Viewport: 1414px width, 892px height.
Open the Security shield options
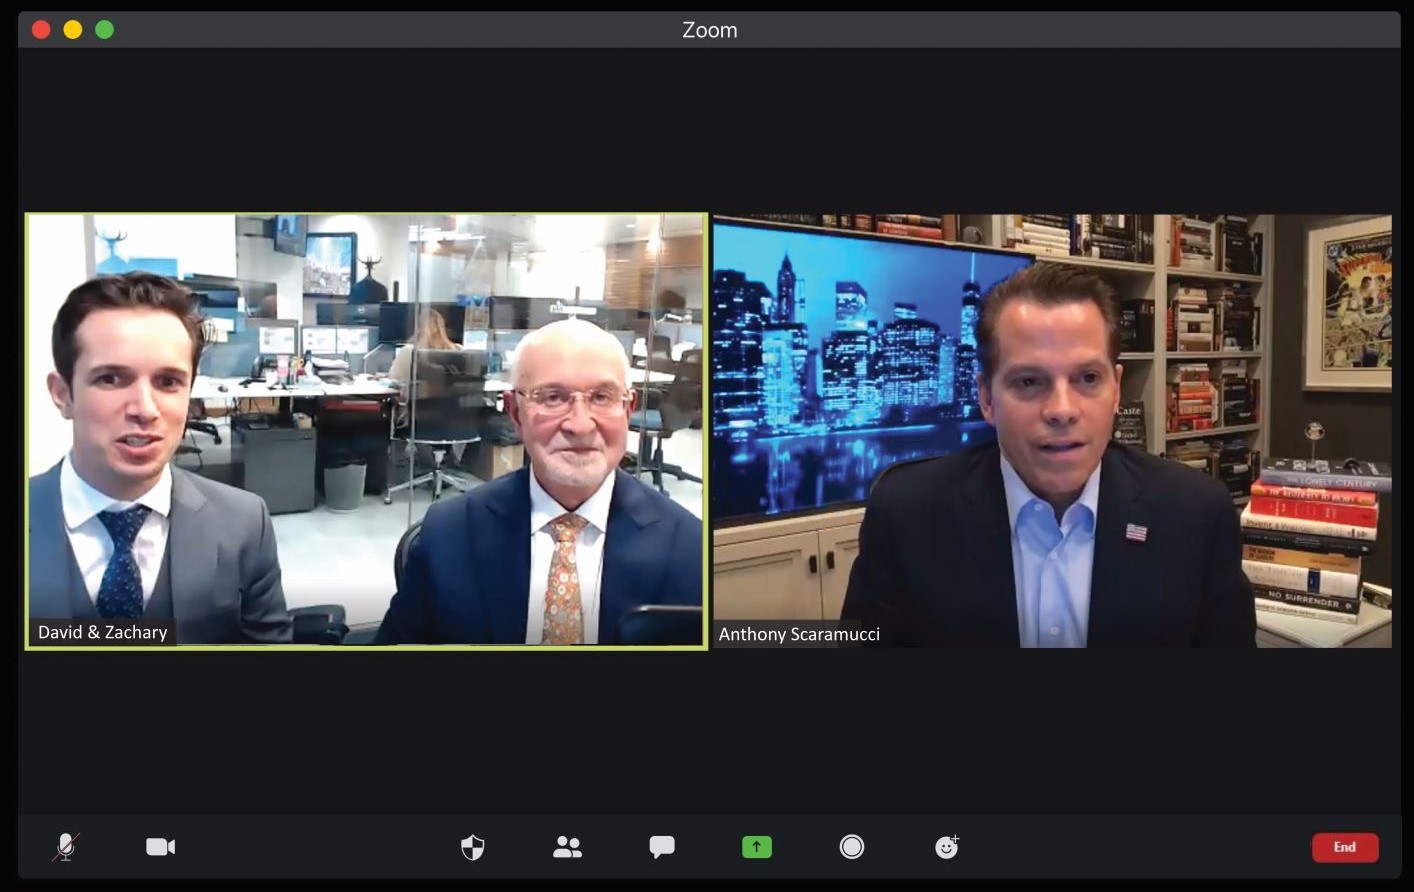pos(472,848)
